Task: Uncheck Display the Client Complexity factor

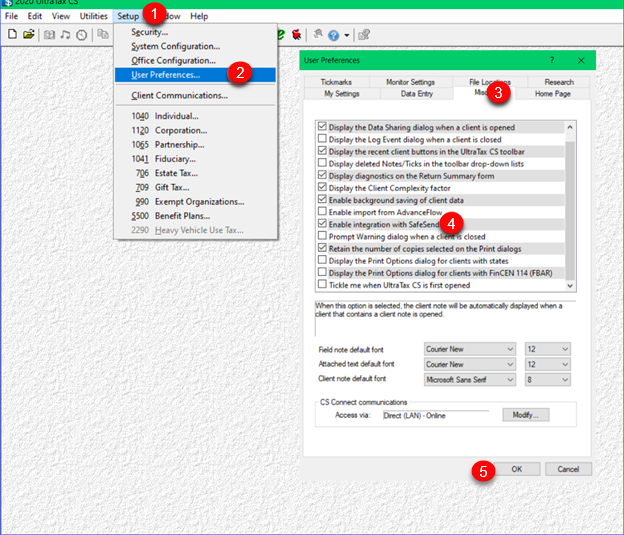Action: pos(322,187)
